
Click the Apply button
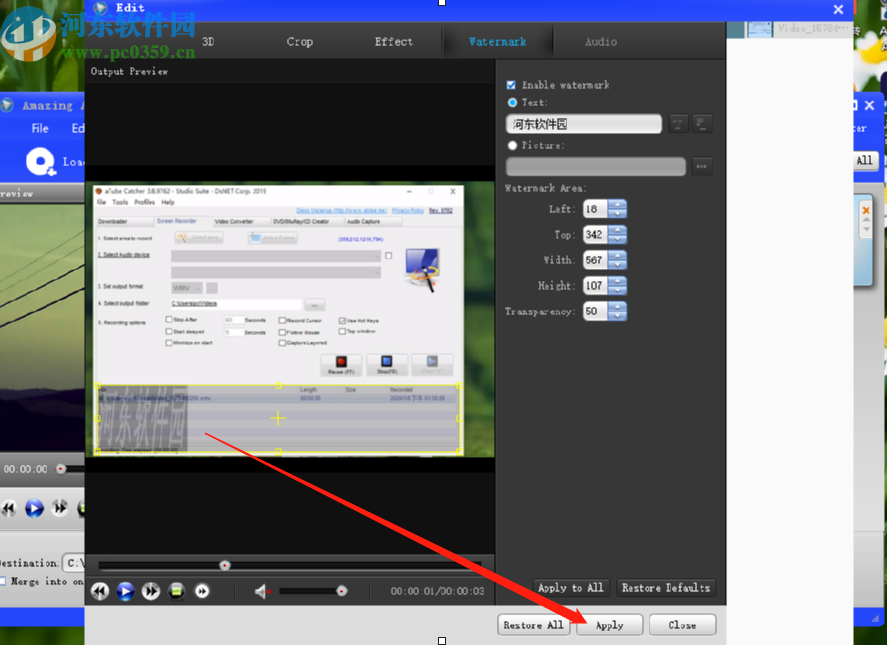[x=609, y=625]
